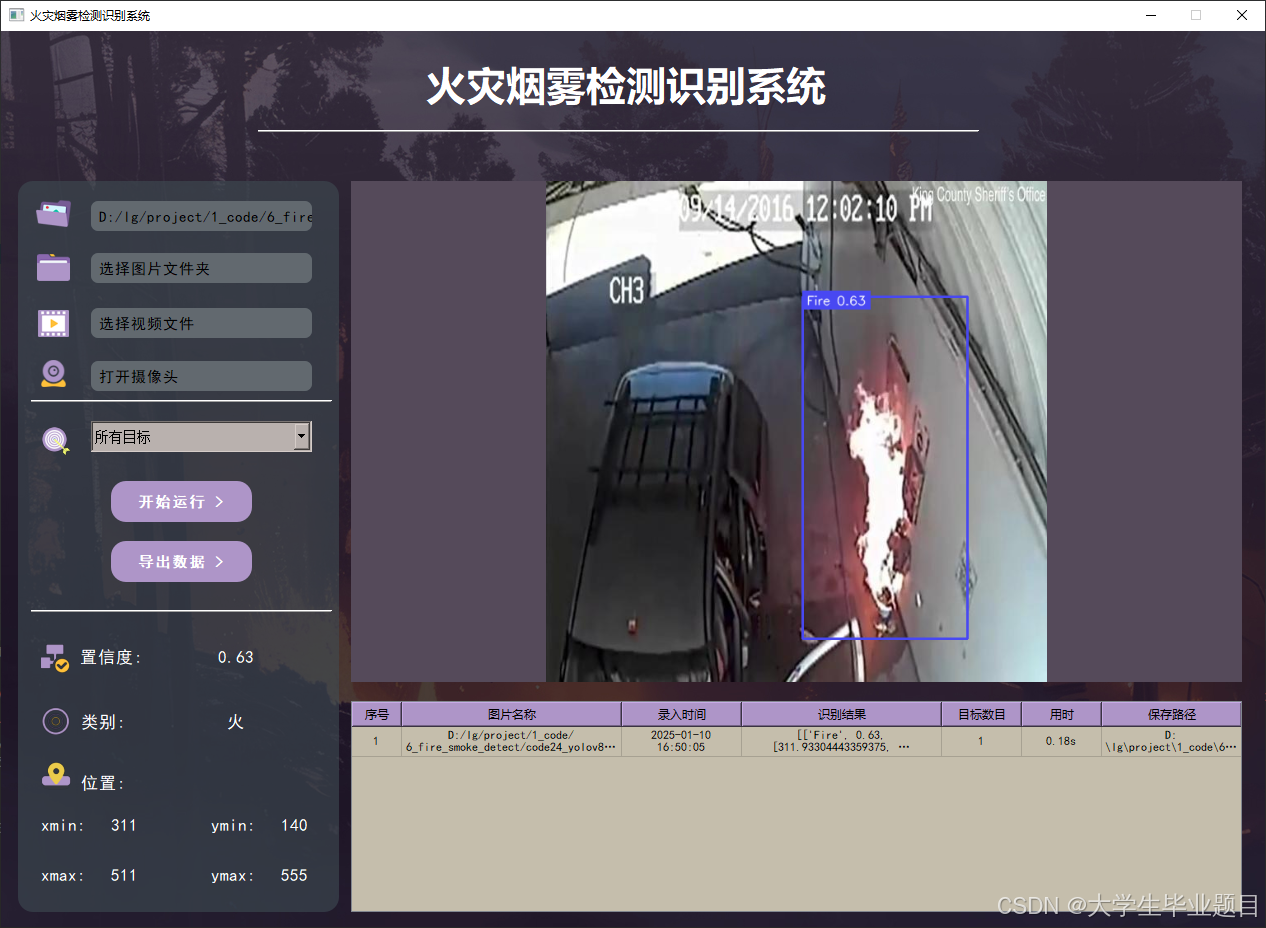
Task: Click the confidence chart icon beside 置信度
Action: (x=55, y=657)
